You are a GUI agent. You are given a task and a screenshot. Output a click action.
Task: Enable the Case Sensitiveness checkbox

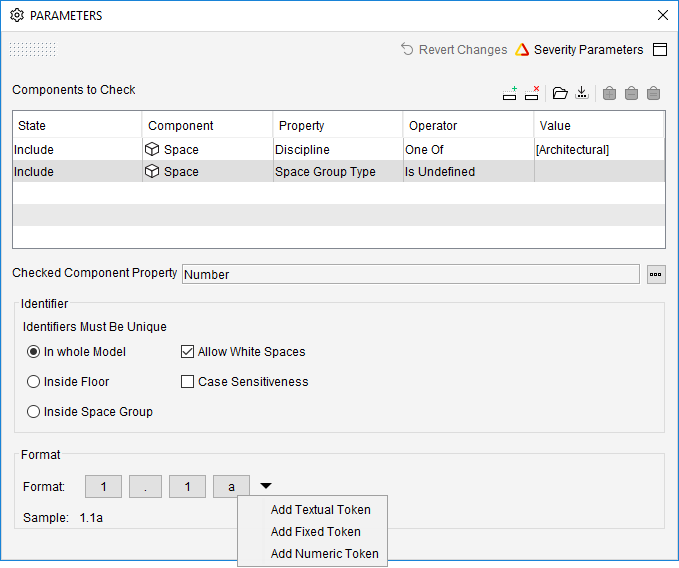(x=187, y=382)
